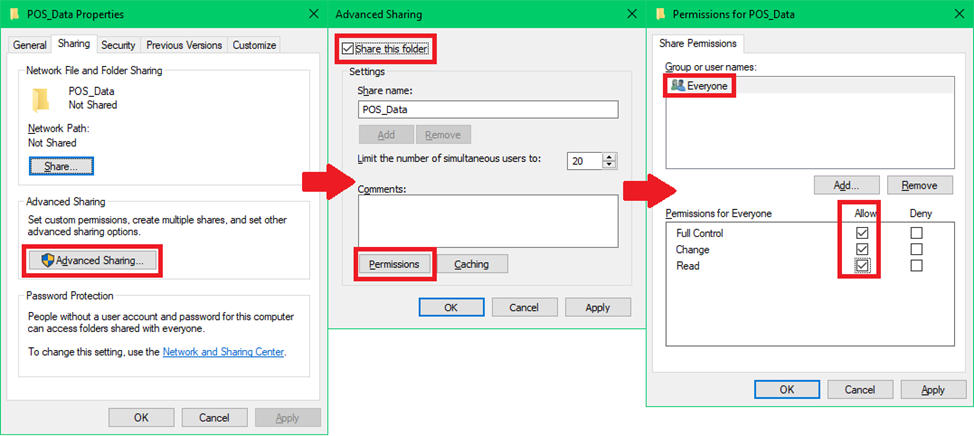Click the POS_Data folder icon in Sharing tab
Image resolution: width=974 pixels, height=436 pixels.
[x=41, y=97]
